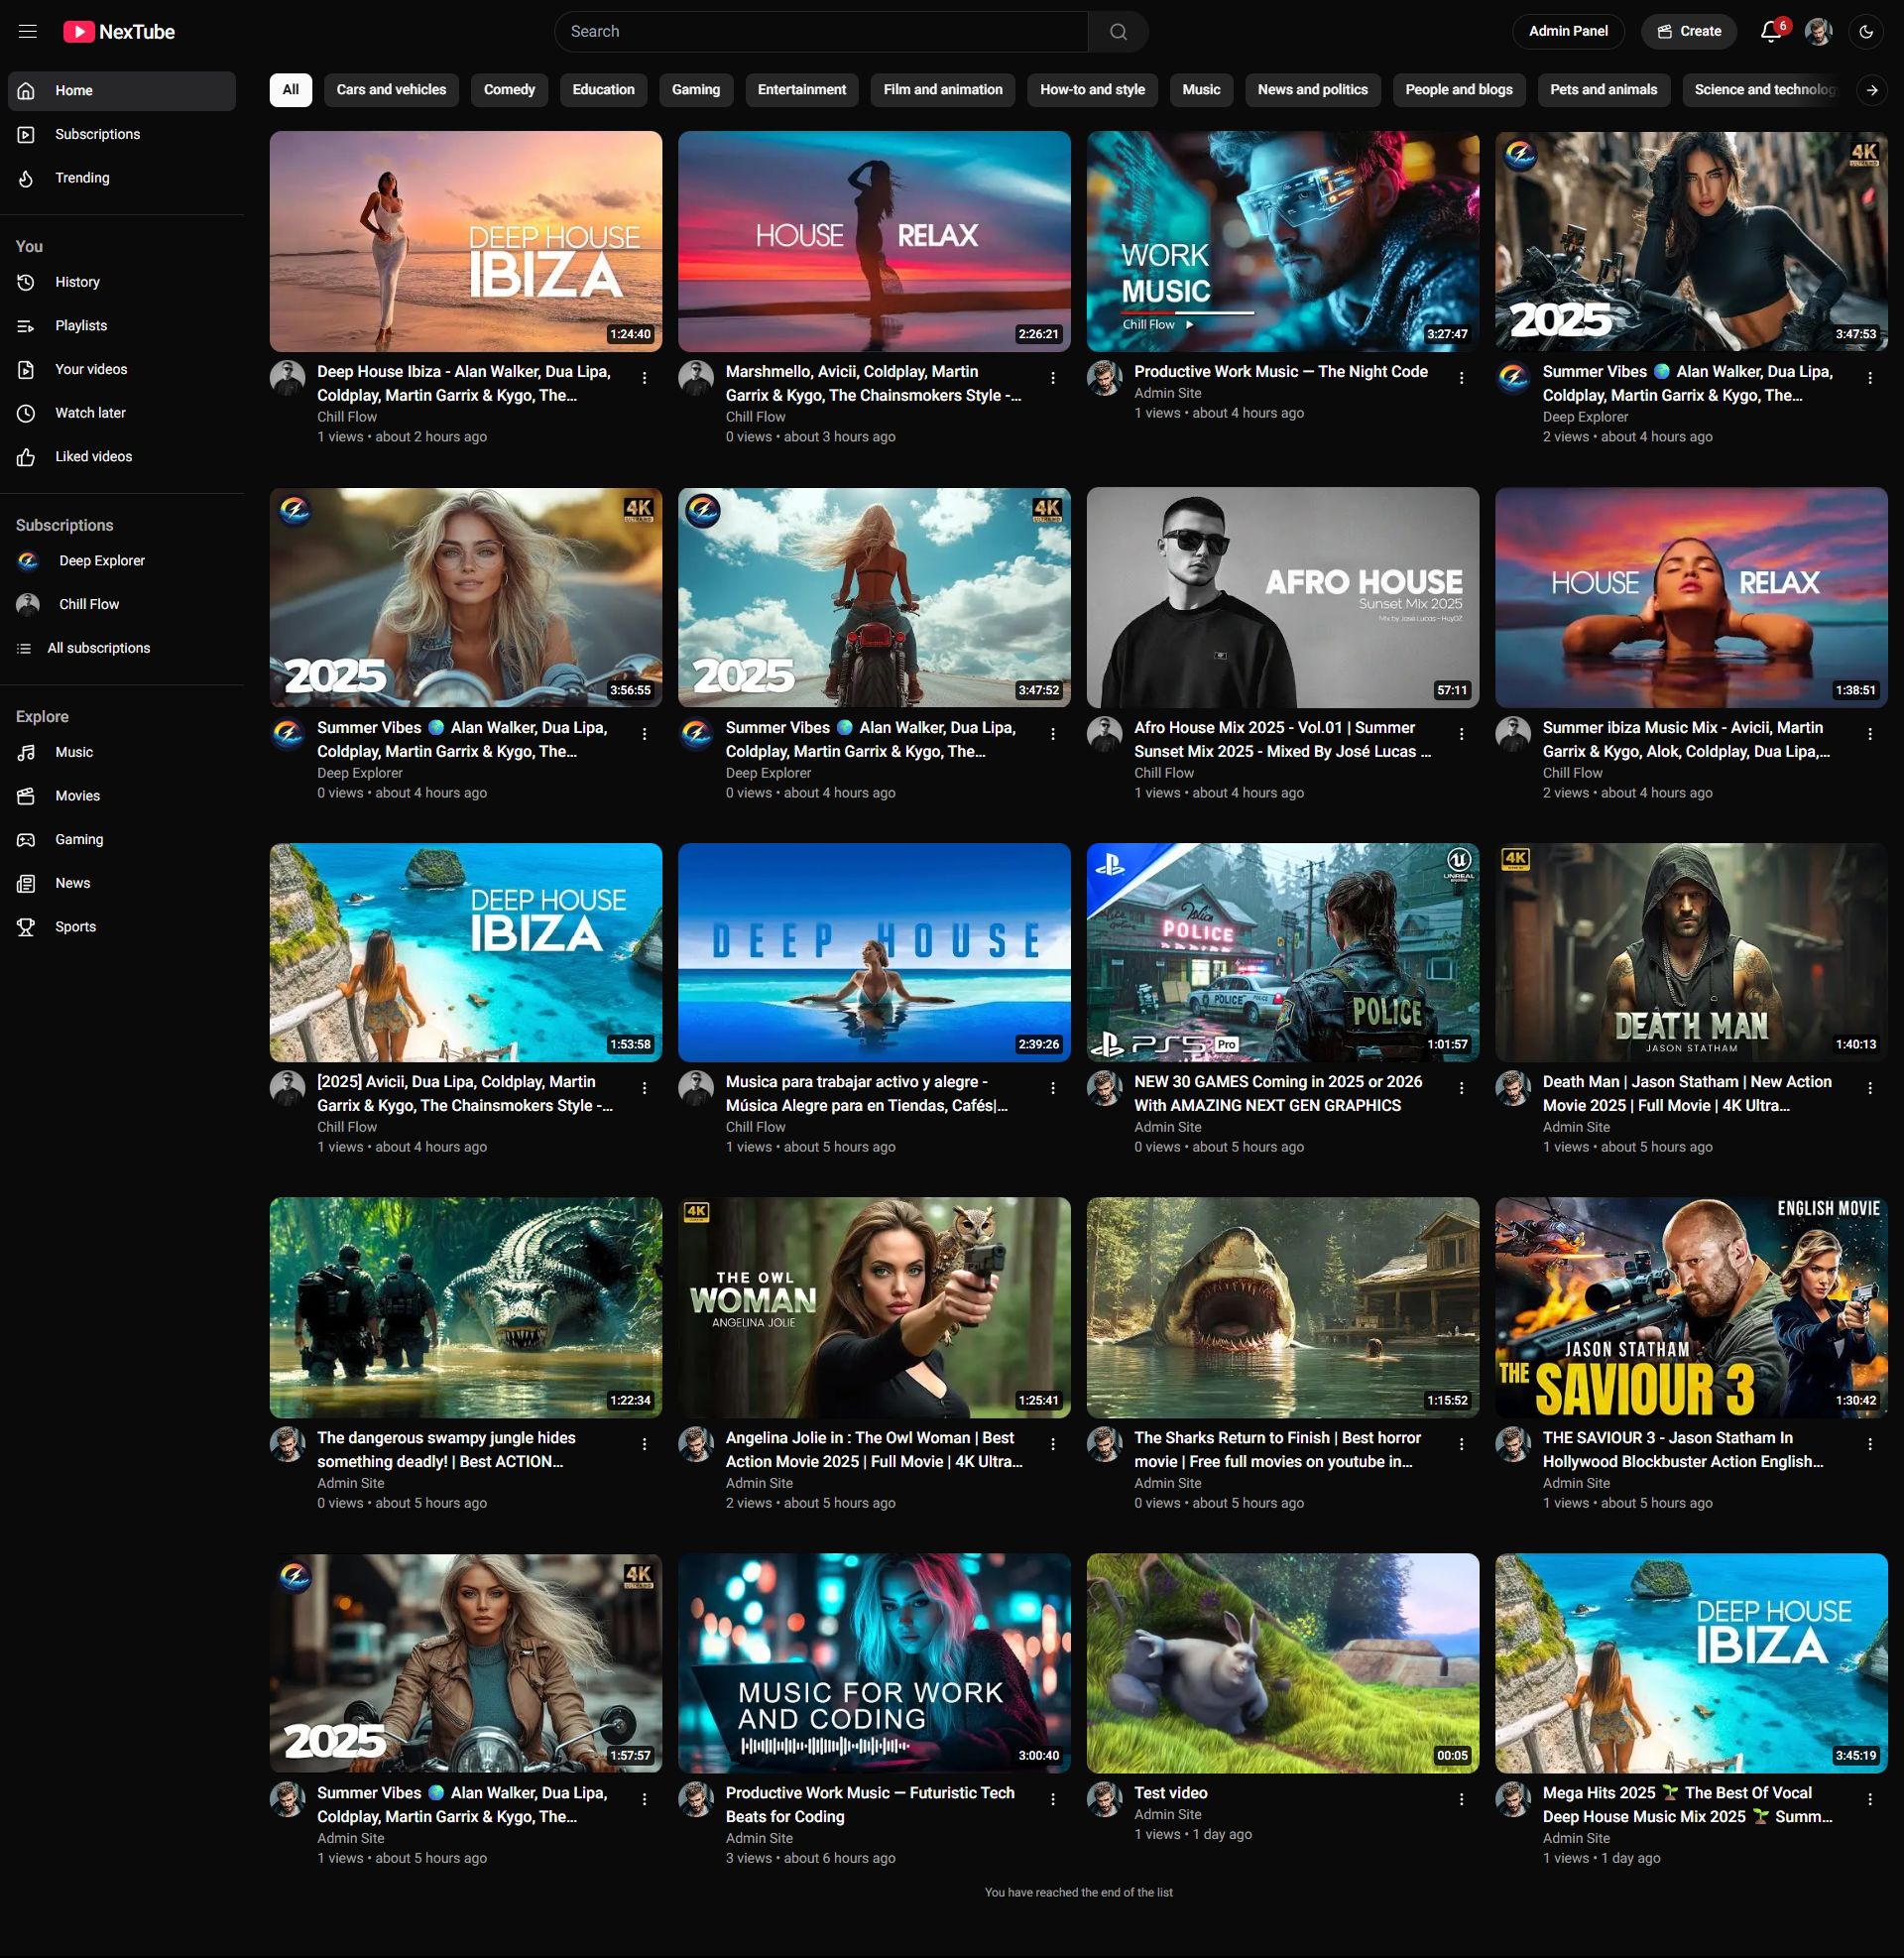Image resolution: width=1904 pixels, height=1958 pixels.
Task: Open History in the sidebar
Action: [77, 282]
